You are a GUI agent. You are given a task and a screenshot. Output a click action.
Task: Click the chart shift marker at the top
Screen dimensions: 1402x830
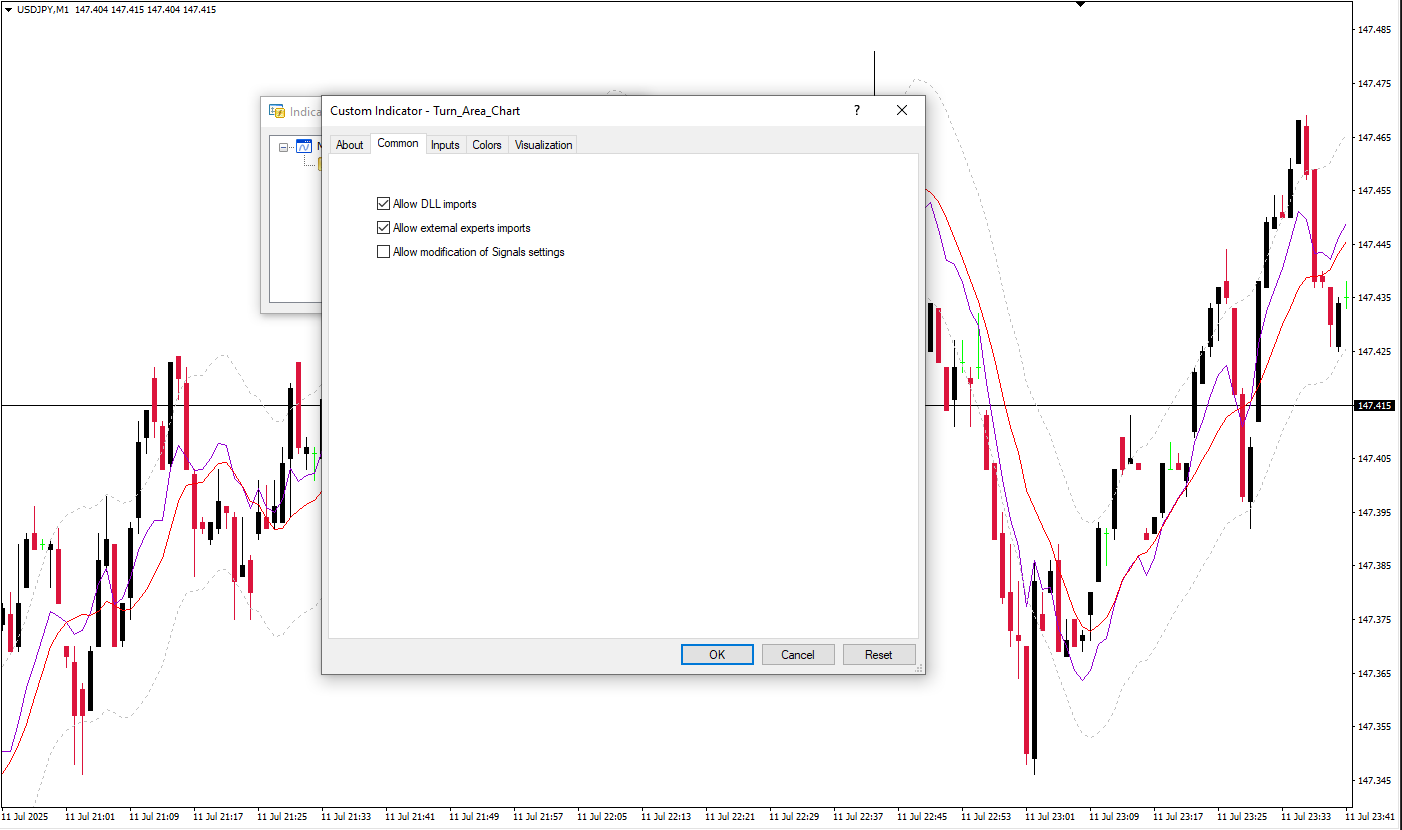(x=1080, y=4)
